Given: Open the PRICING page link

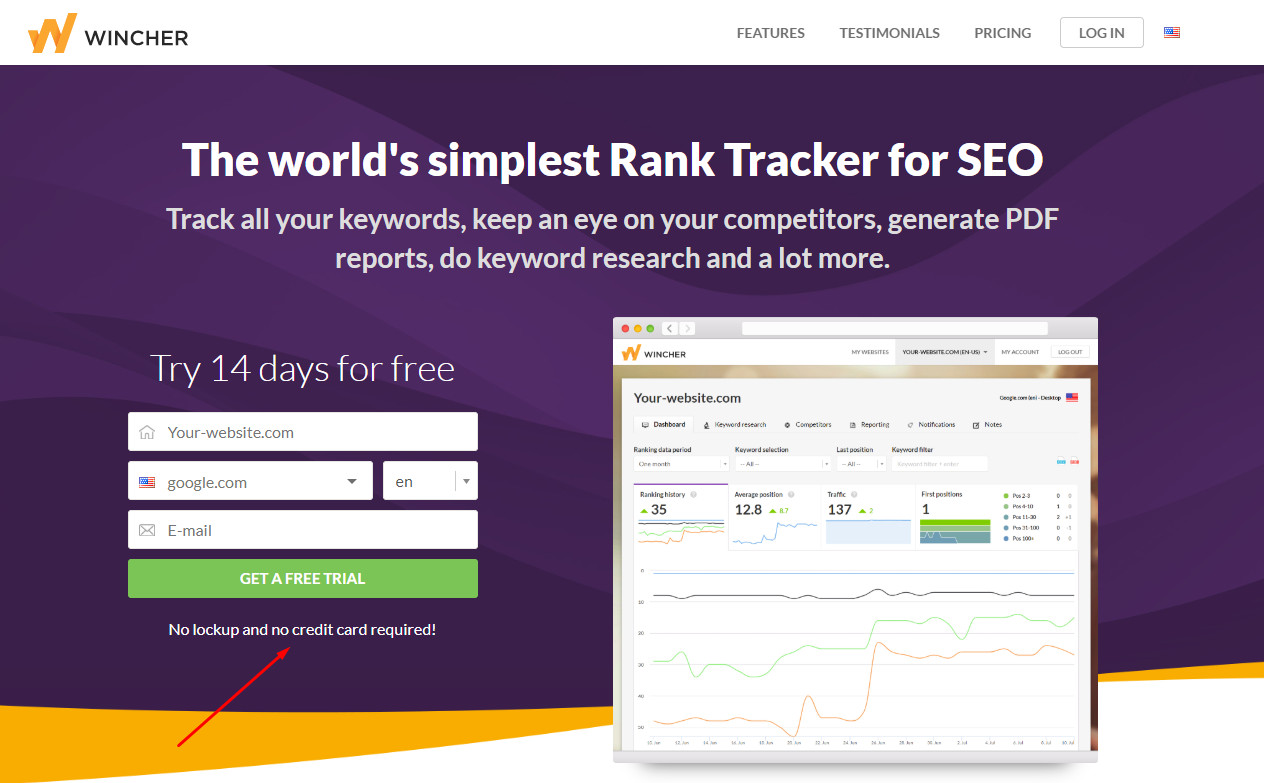Looking at the screenshot, I should (x=1002, y=33).
